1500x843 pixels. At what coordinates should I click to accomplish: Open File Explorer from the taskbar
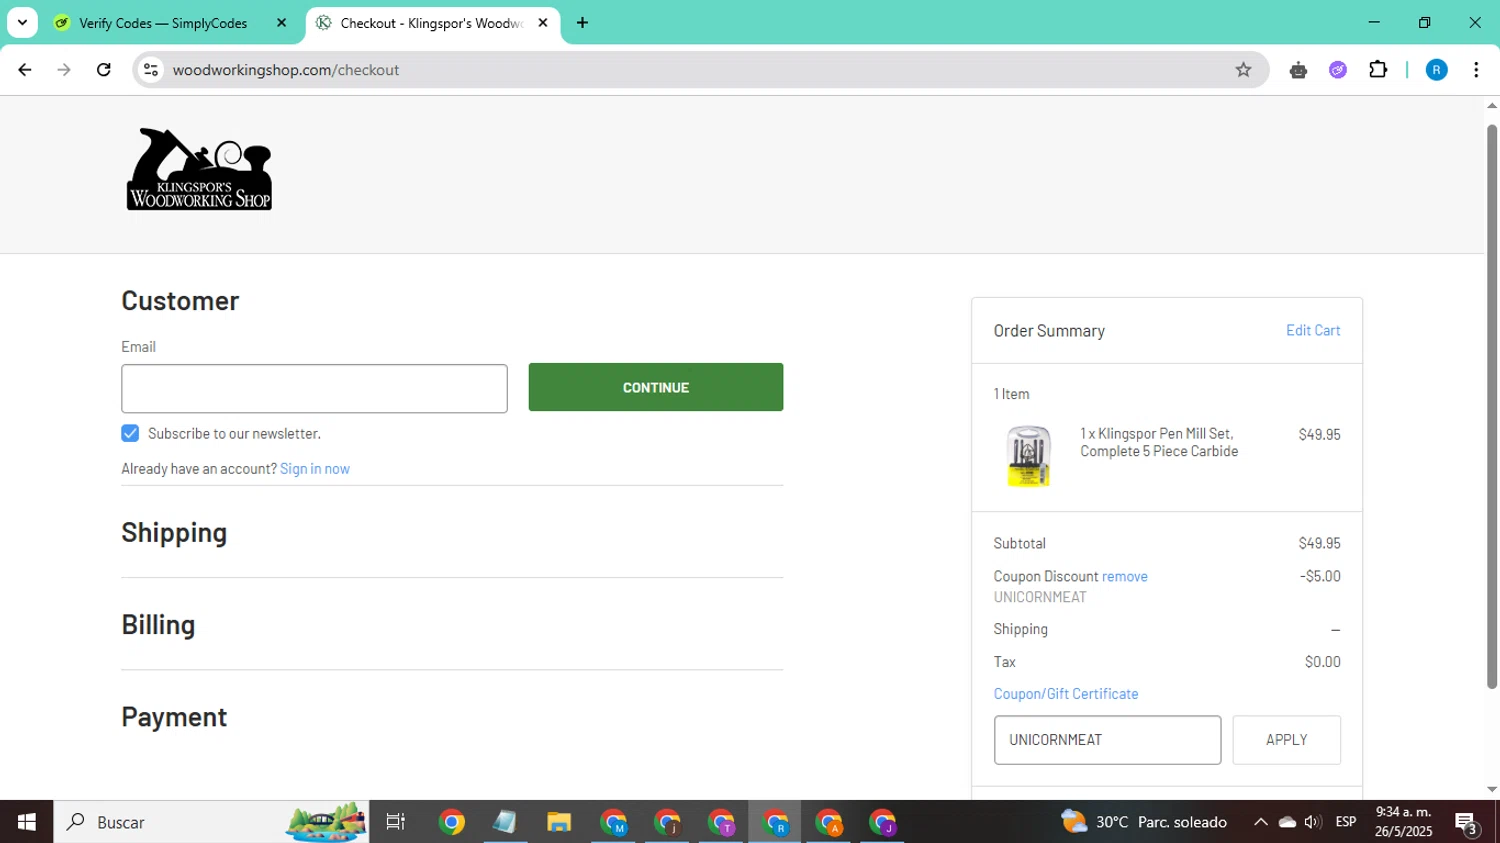click(559, 822)
